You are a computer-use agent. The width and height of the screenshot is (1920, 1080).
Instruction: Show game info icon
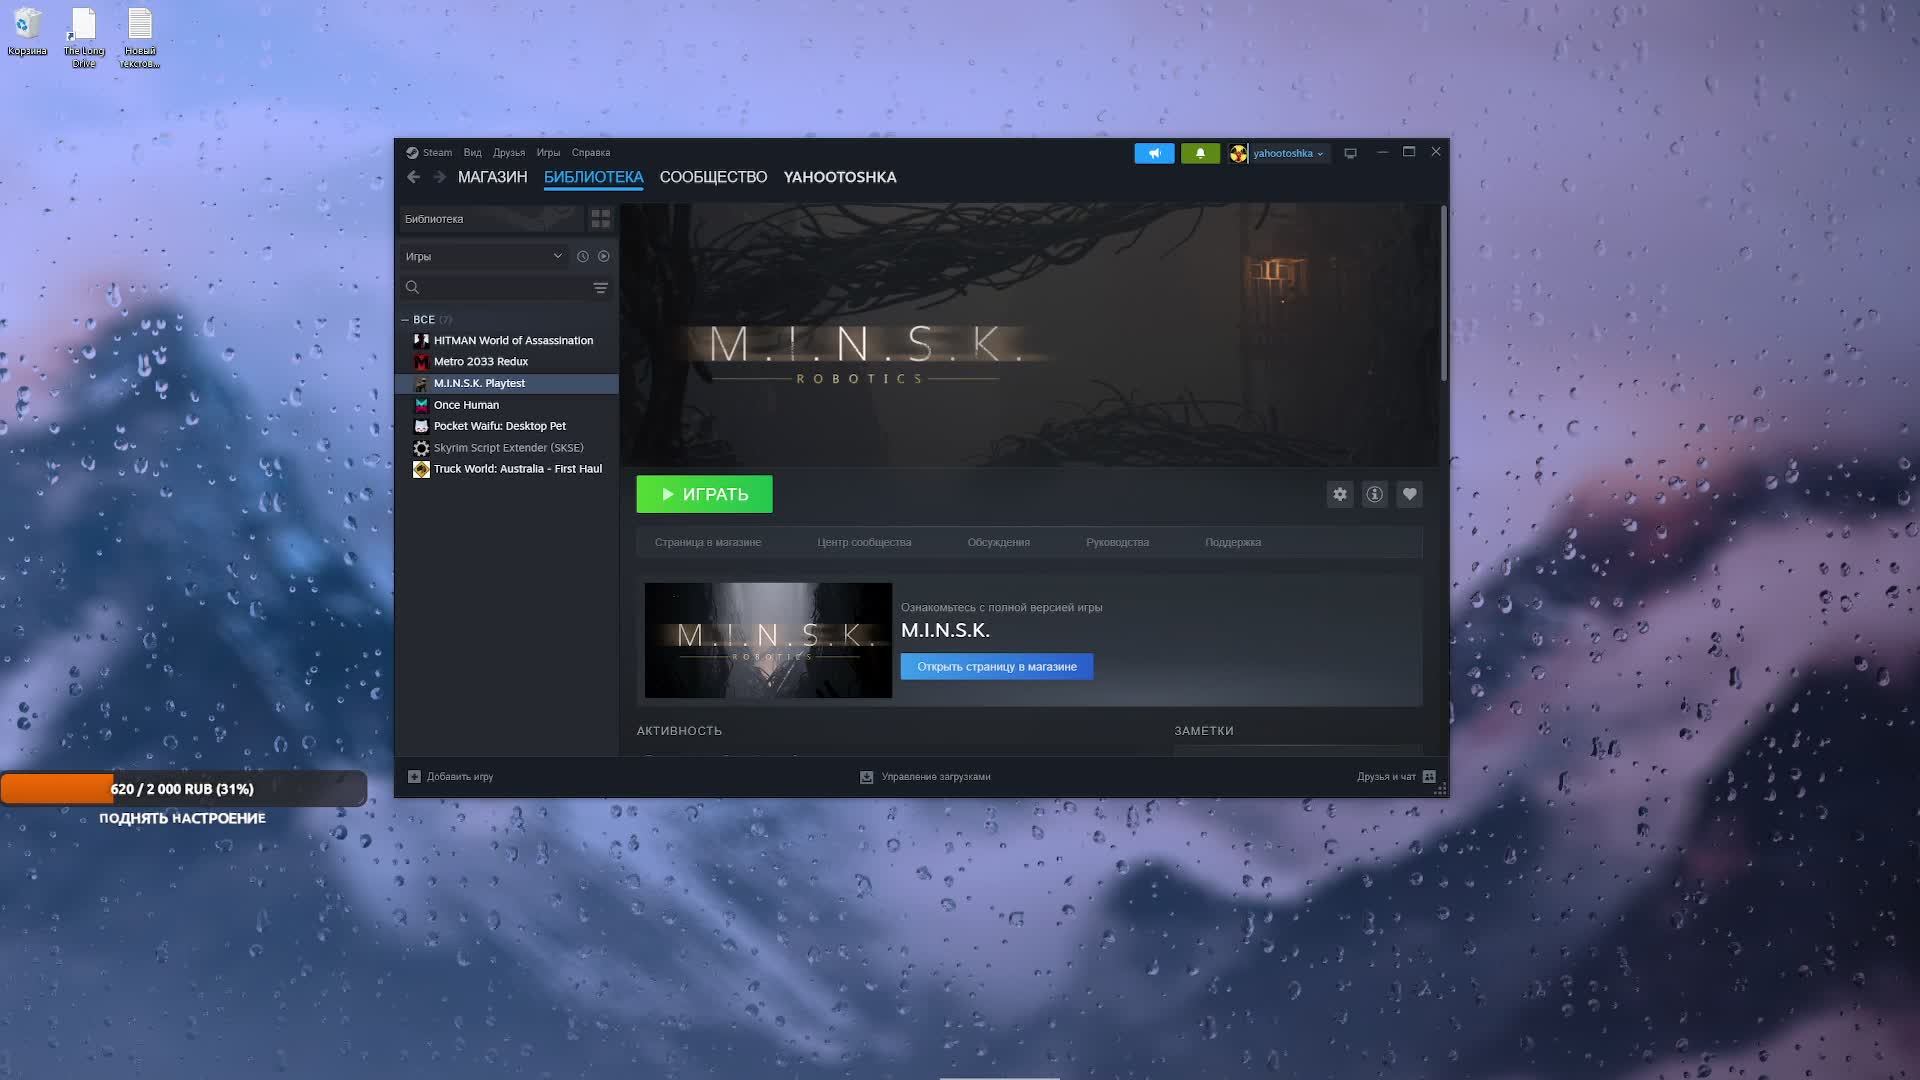click(1375, 494)
